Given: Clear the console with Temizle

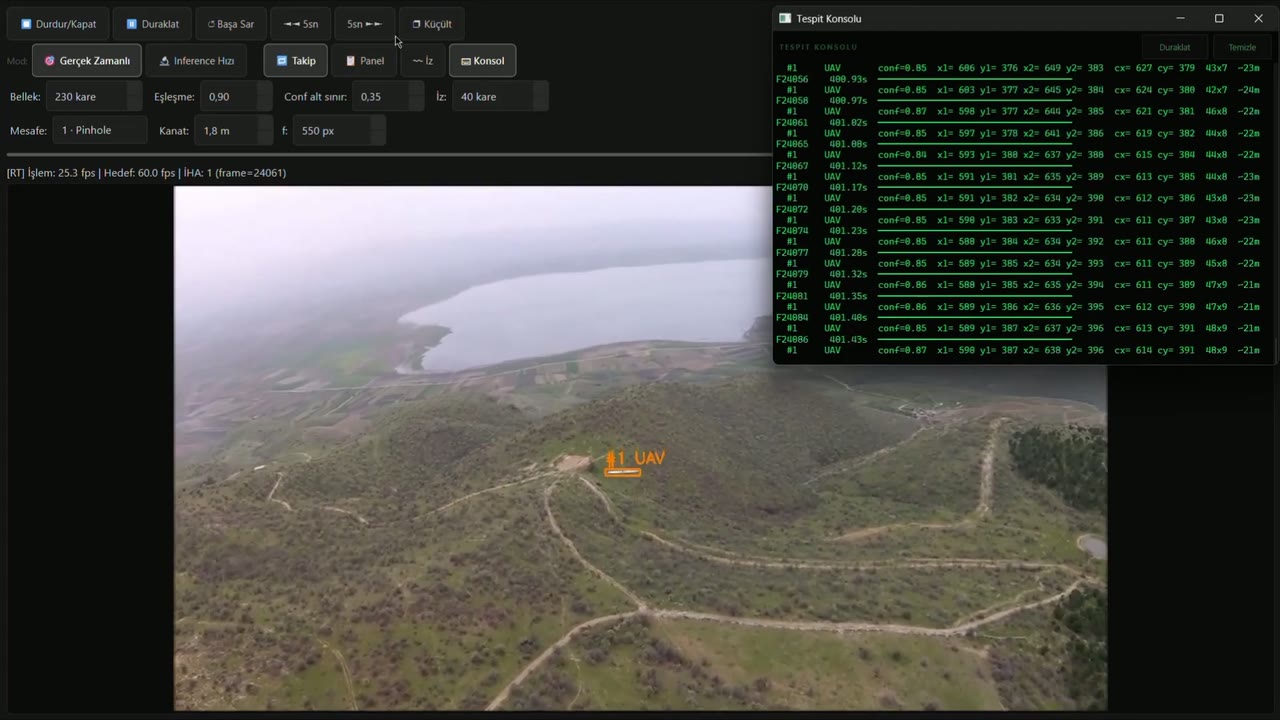Looking at the screenshot, I should tap(1242, 47).
